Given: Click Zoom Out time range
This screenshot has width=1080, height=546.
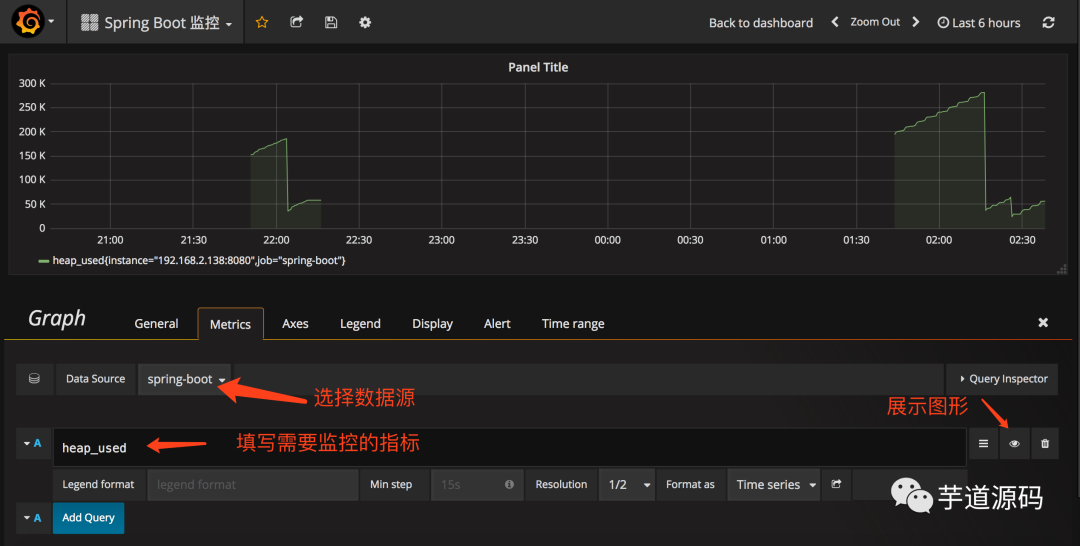Looking at the screenshot, I should (875, 22).
